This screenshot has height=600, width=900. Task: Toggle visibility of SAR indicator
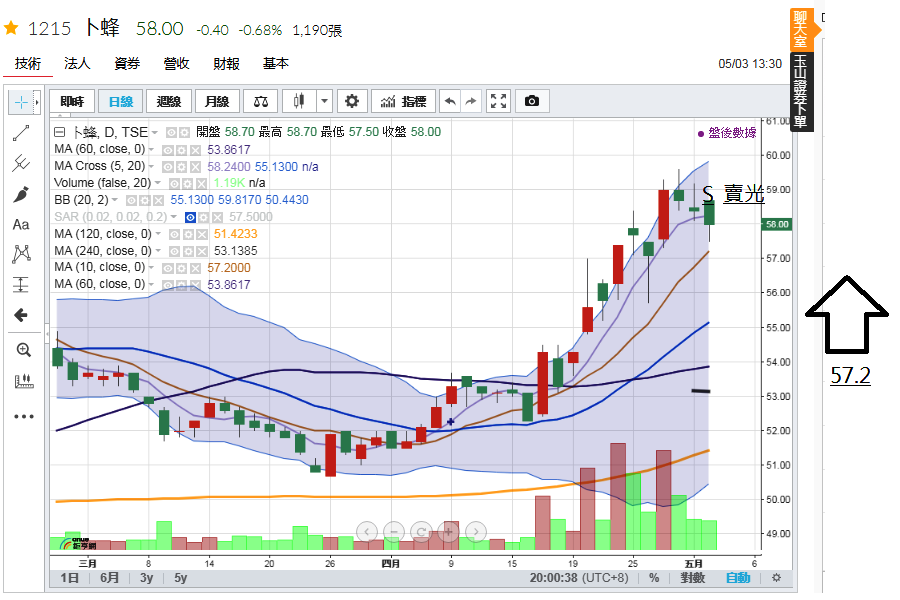coord(190,217)
